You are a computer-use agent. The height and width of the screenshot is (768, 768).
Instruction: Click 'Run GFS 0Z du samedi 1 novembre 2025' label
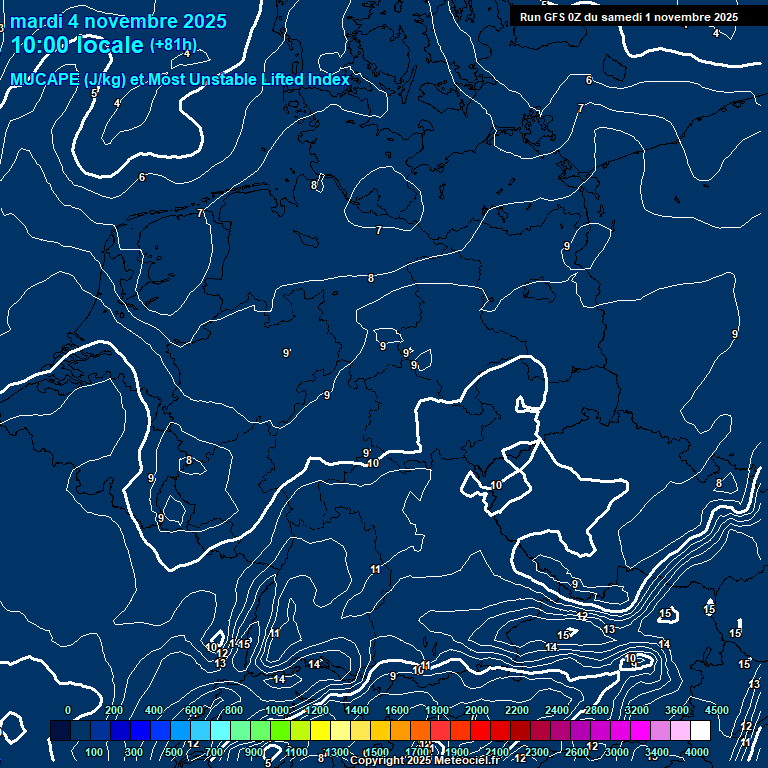(629, 17)
